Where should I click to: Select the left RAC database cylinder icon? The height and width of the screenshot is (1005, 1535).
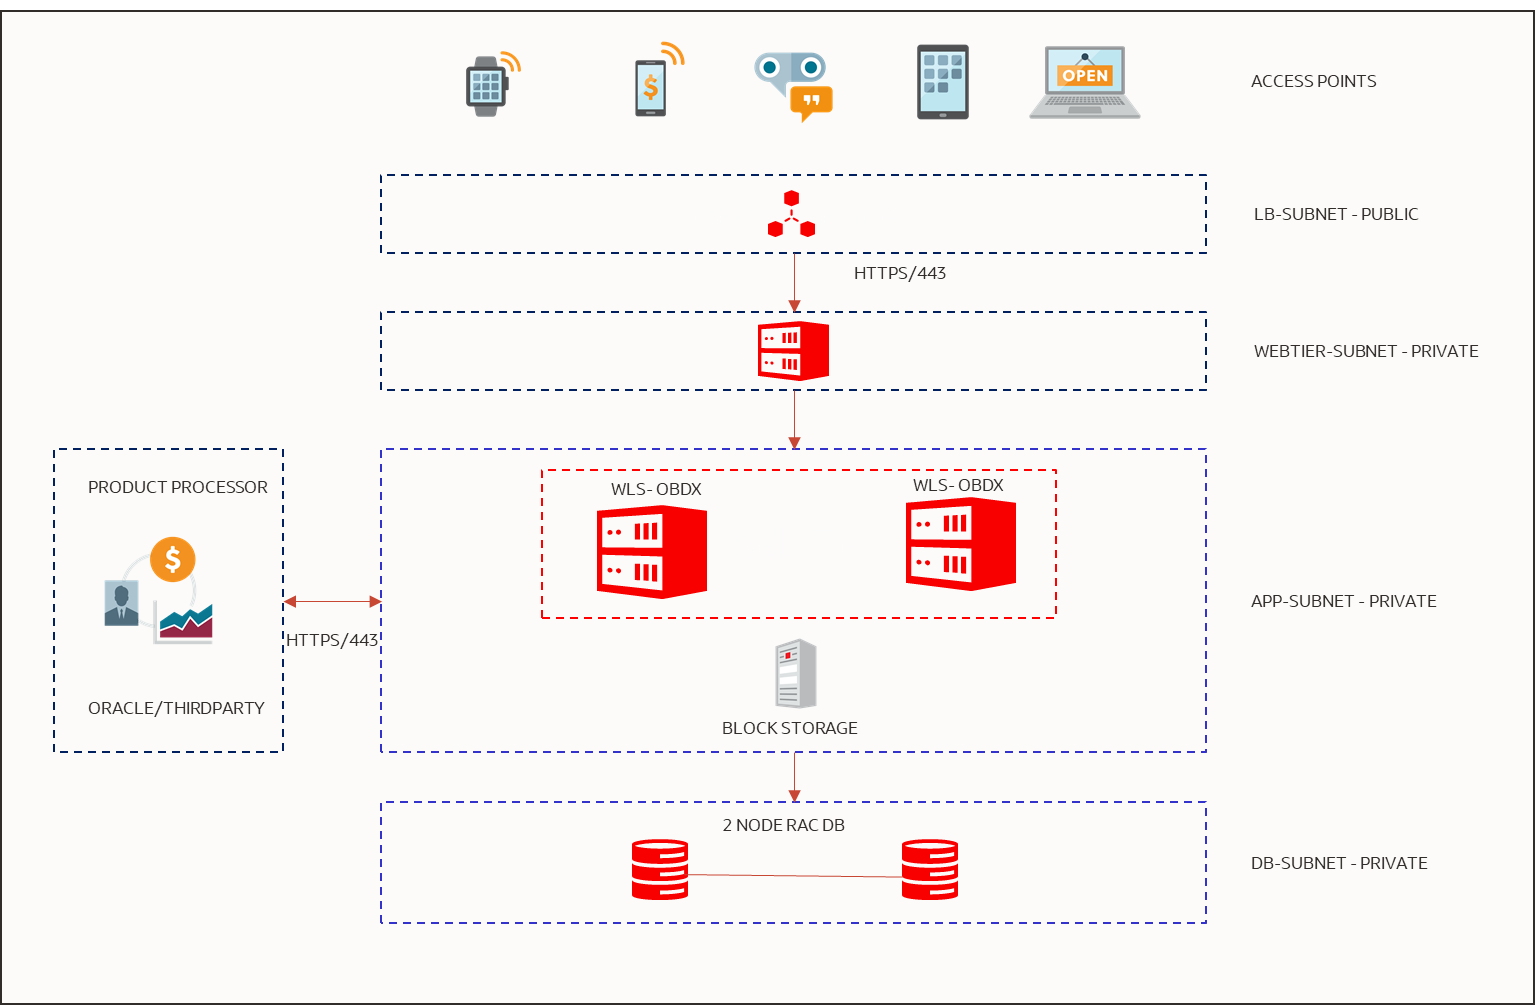point(659,868)
